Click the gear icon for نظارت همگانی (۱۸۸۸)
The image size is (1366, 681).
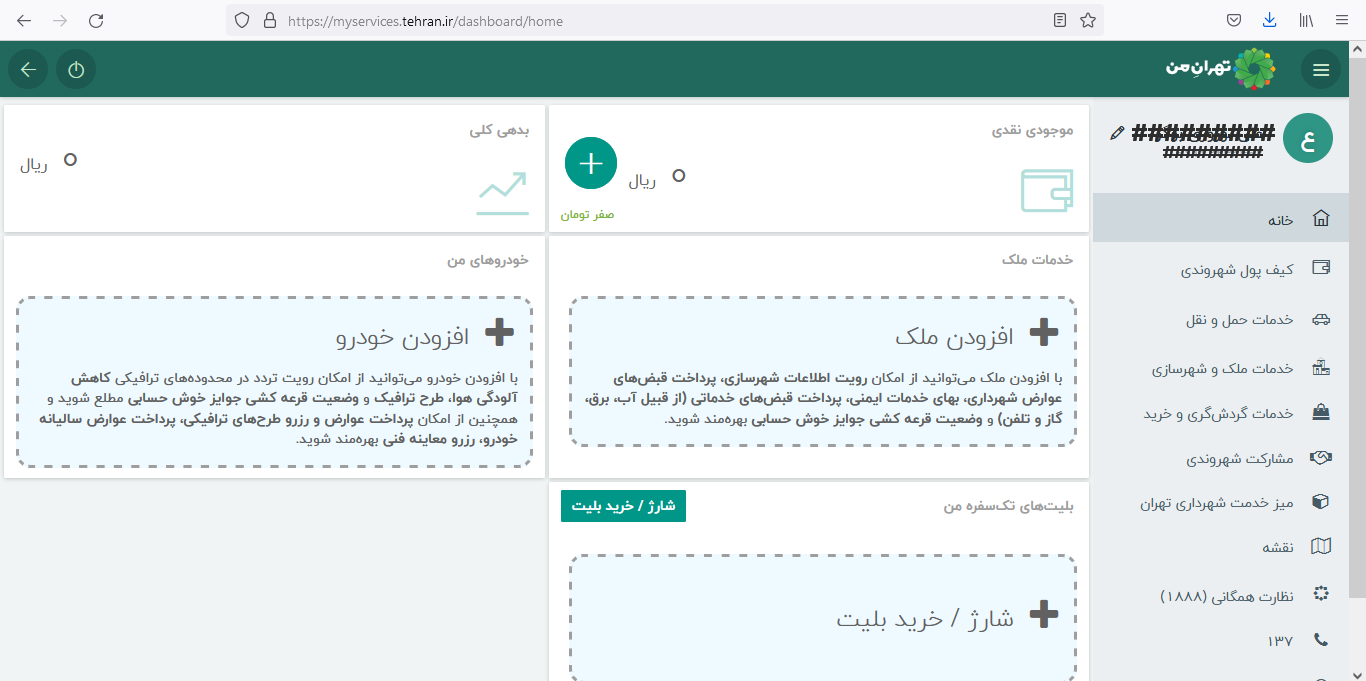[x=1320, y=593]
